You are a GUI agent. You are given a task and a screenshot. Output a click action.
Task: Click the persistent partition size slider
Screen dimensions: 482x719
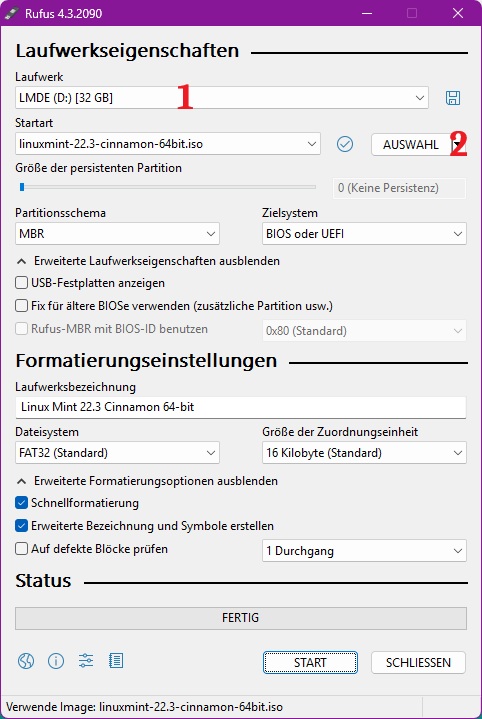(166, 187)
